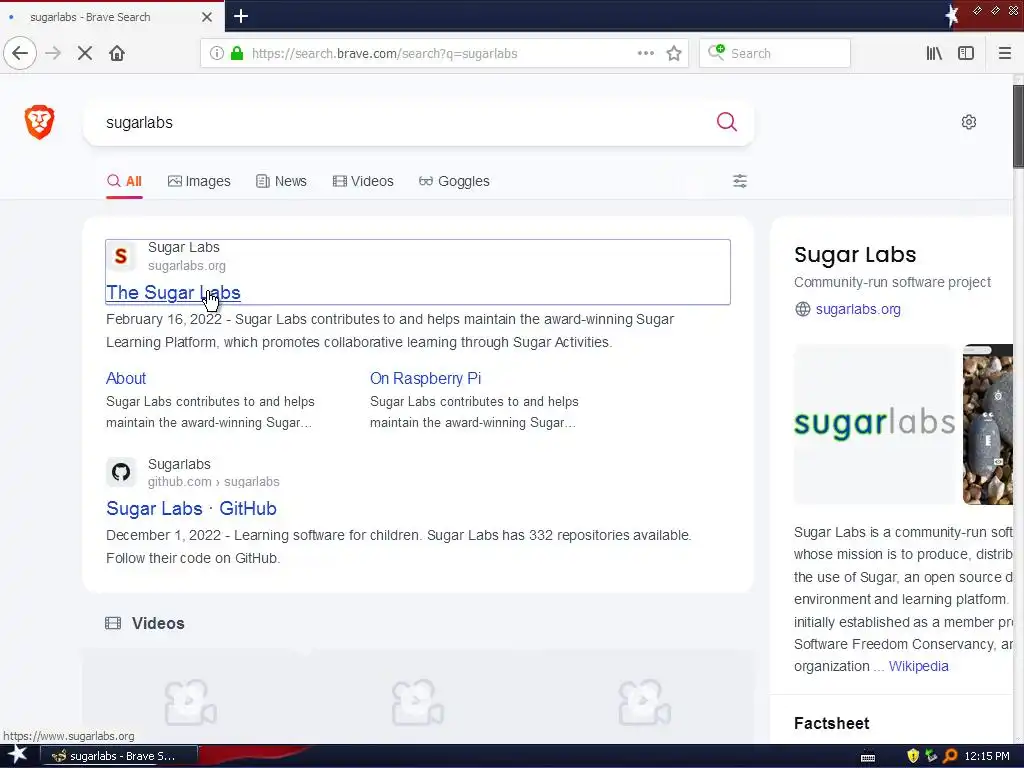Close the sugarlabs Brave Search tab
The width and height of the screenshot is (1024, 768).
coord(206,17)
